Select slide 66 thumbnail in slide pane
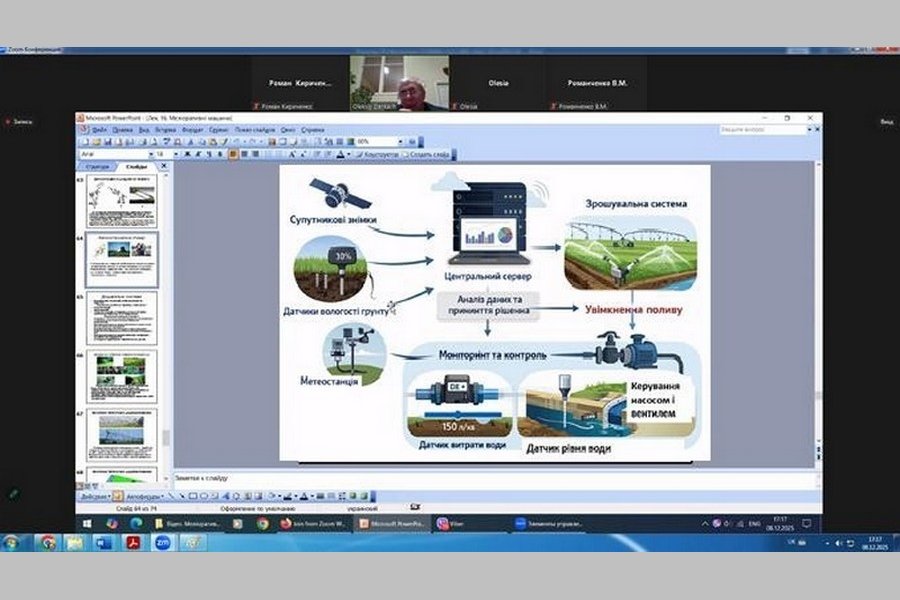This screenshot has height=600, width=900. coord(121,373)
